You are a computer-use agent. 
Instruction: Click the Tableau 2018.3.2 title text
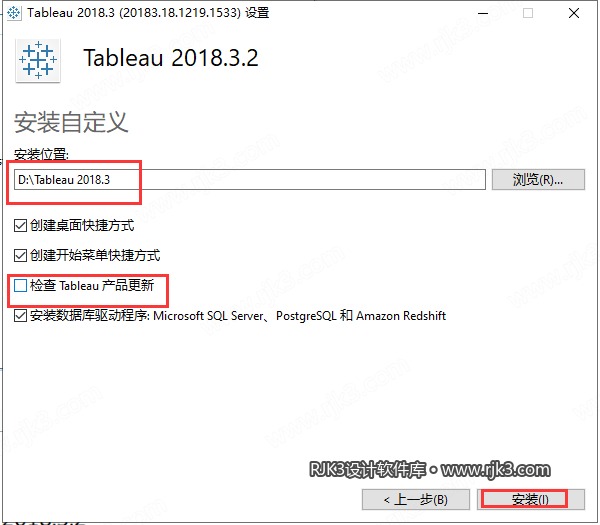(171, 58)
